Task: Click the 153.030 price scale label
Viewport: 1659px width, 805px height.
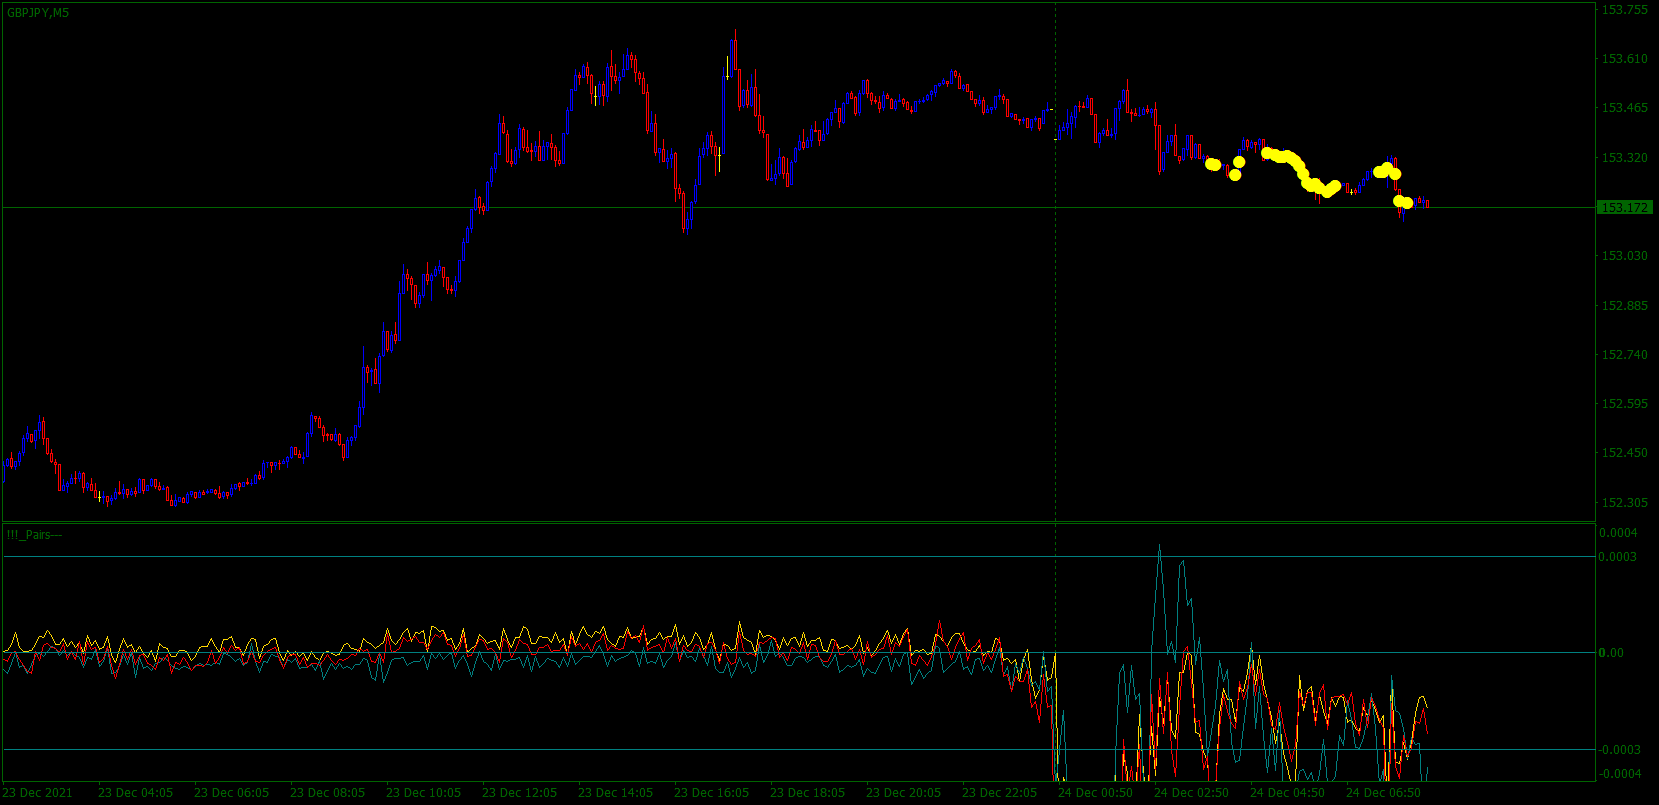Action: click(1625, 256)
